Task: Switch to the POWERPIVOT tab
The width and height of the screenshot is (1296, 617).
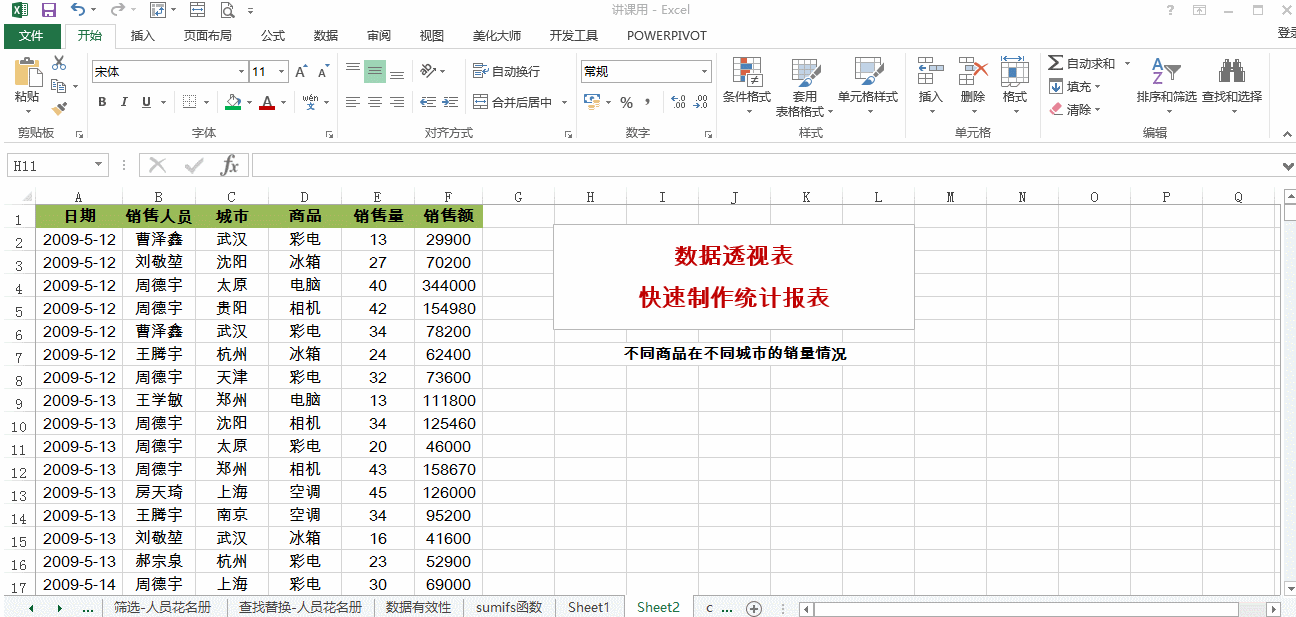Action: click(x=667, y=36)
